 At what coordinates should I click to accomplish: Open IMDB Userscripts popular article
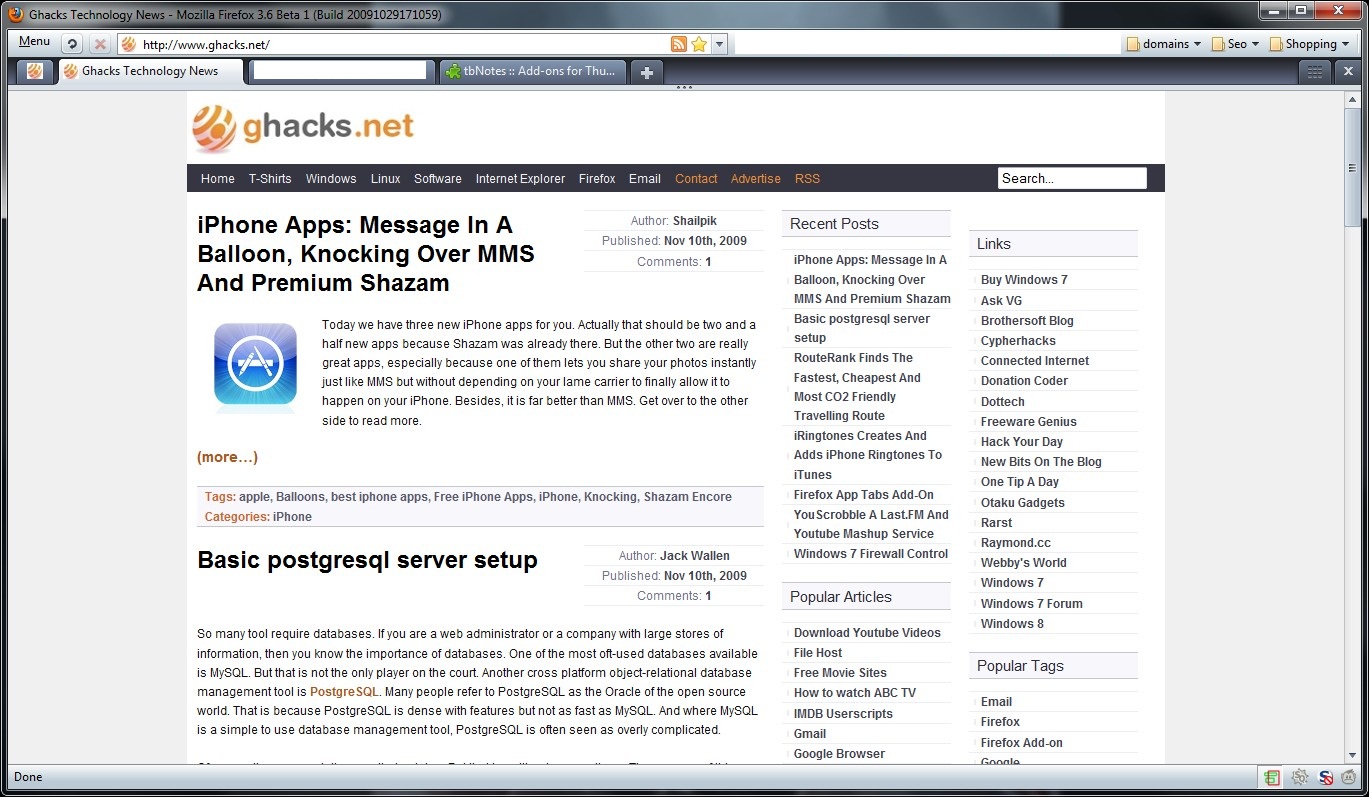pos(843,714)
